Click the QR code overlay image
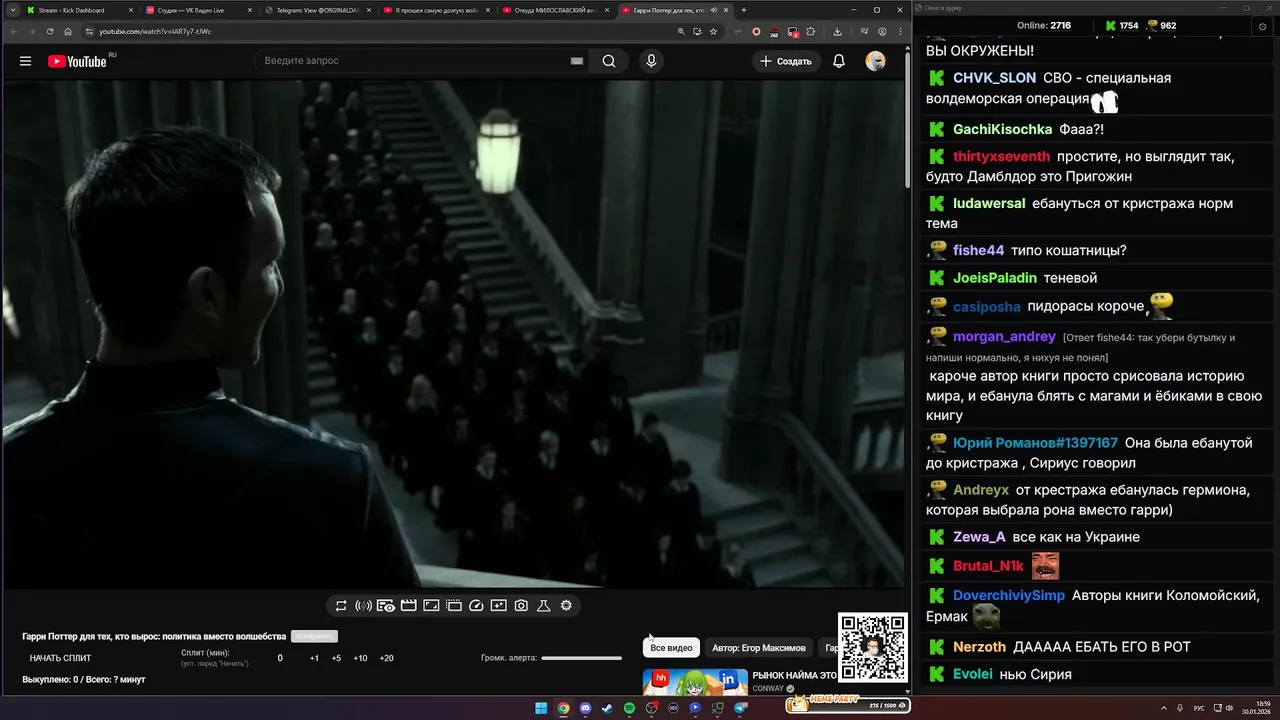The image size is (1280, 720). coord(873,647)
